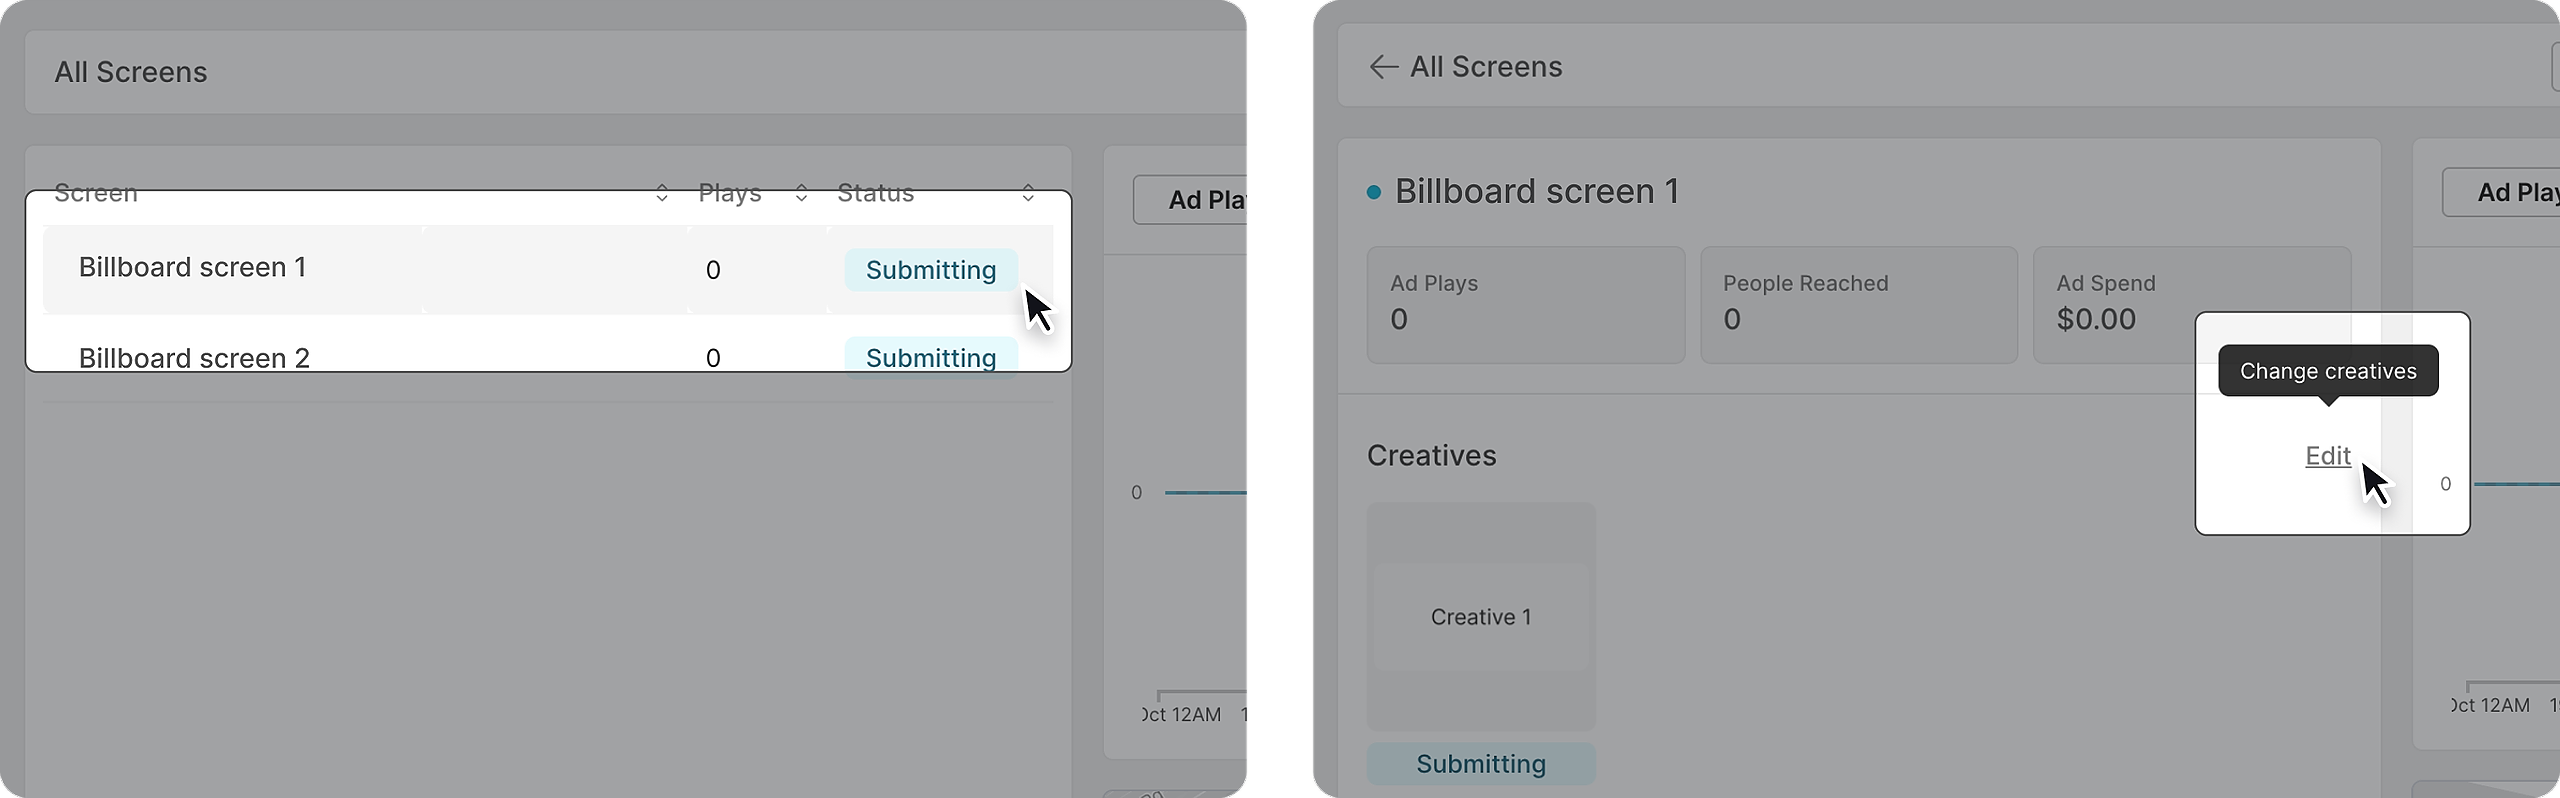Click the teal status dot by Billboard screen 1 title
The image size is (2560, 798).
tap(1374, 192)
